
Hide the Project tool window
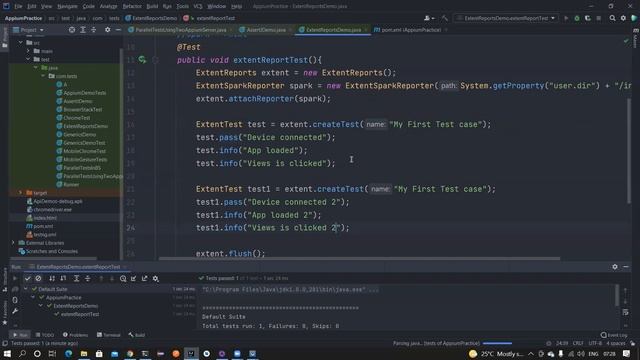[x=118, y=30]
